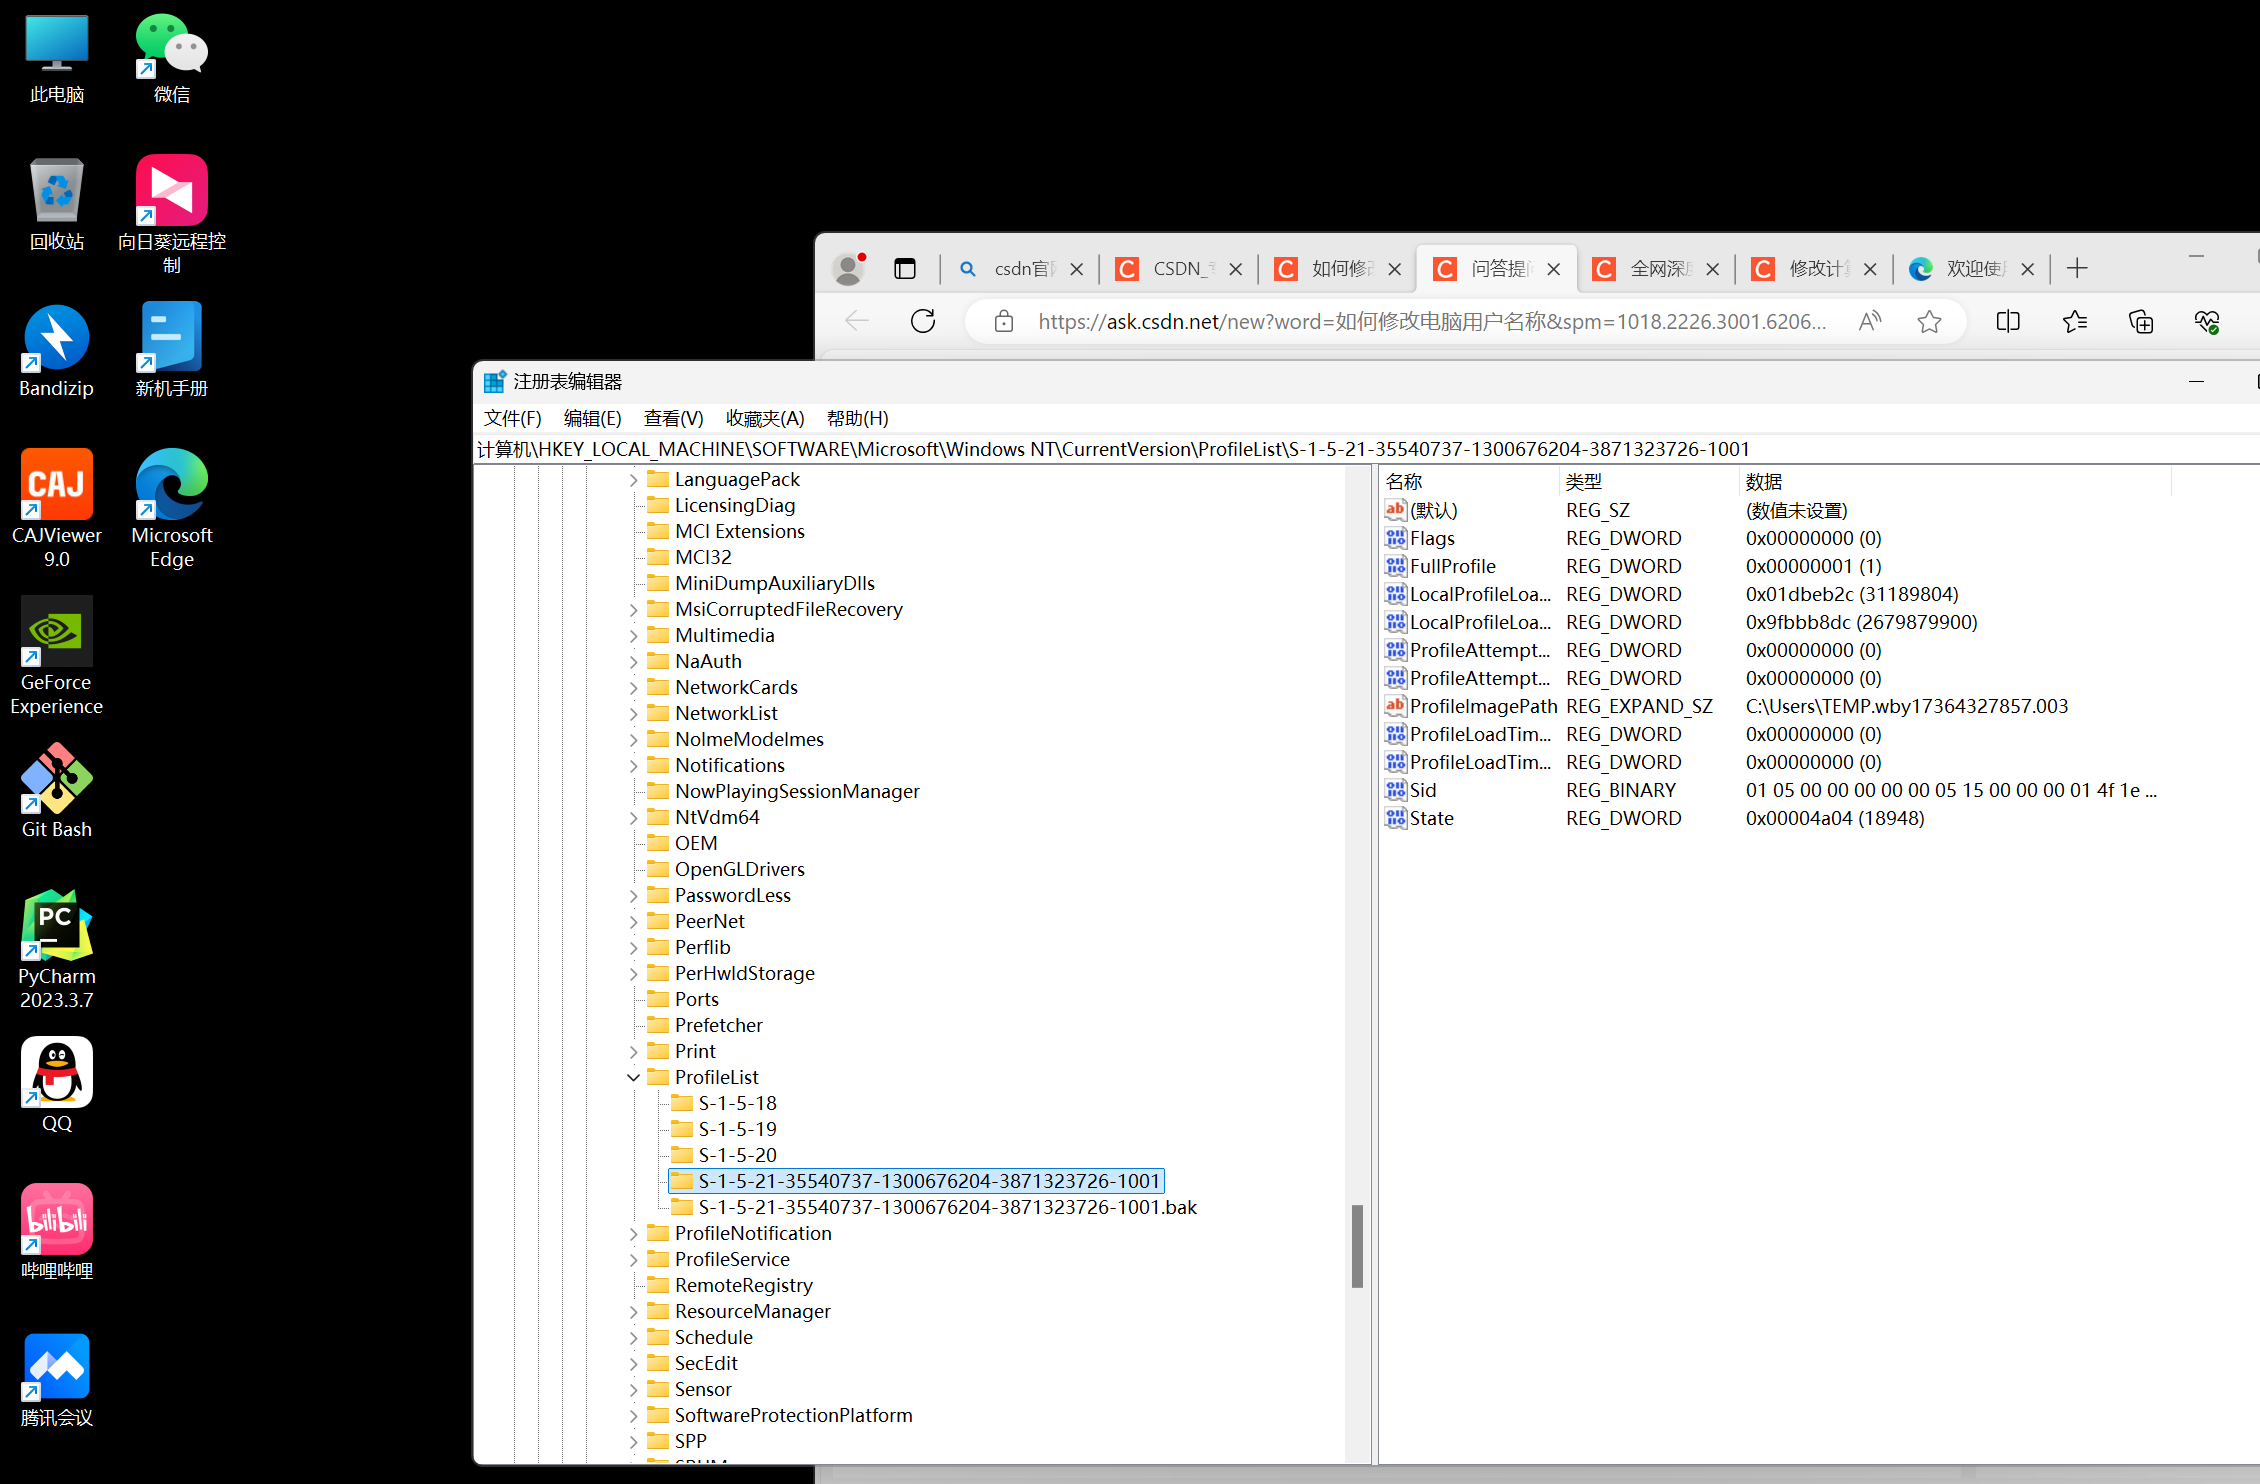
Task: Open the browser Collections icon
Action: coord(2141,321)
